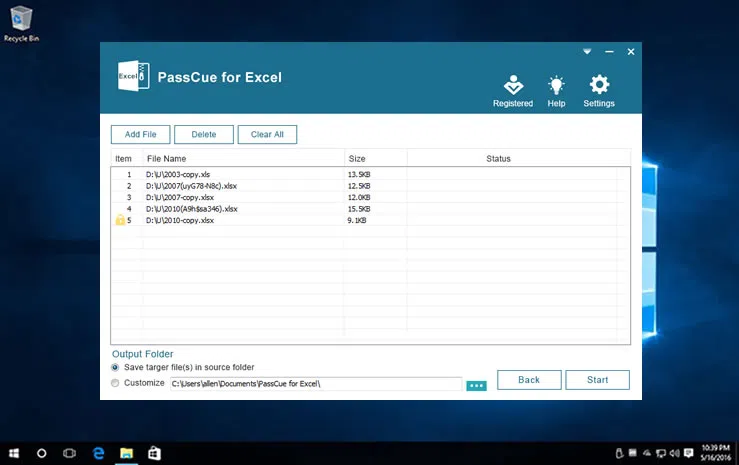739x465 pixels.
Task: Browse output folder with the three-dots button
Action: (x=476, y=386)
